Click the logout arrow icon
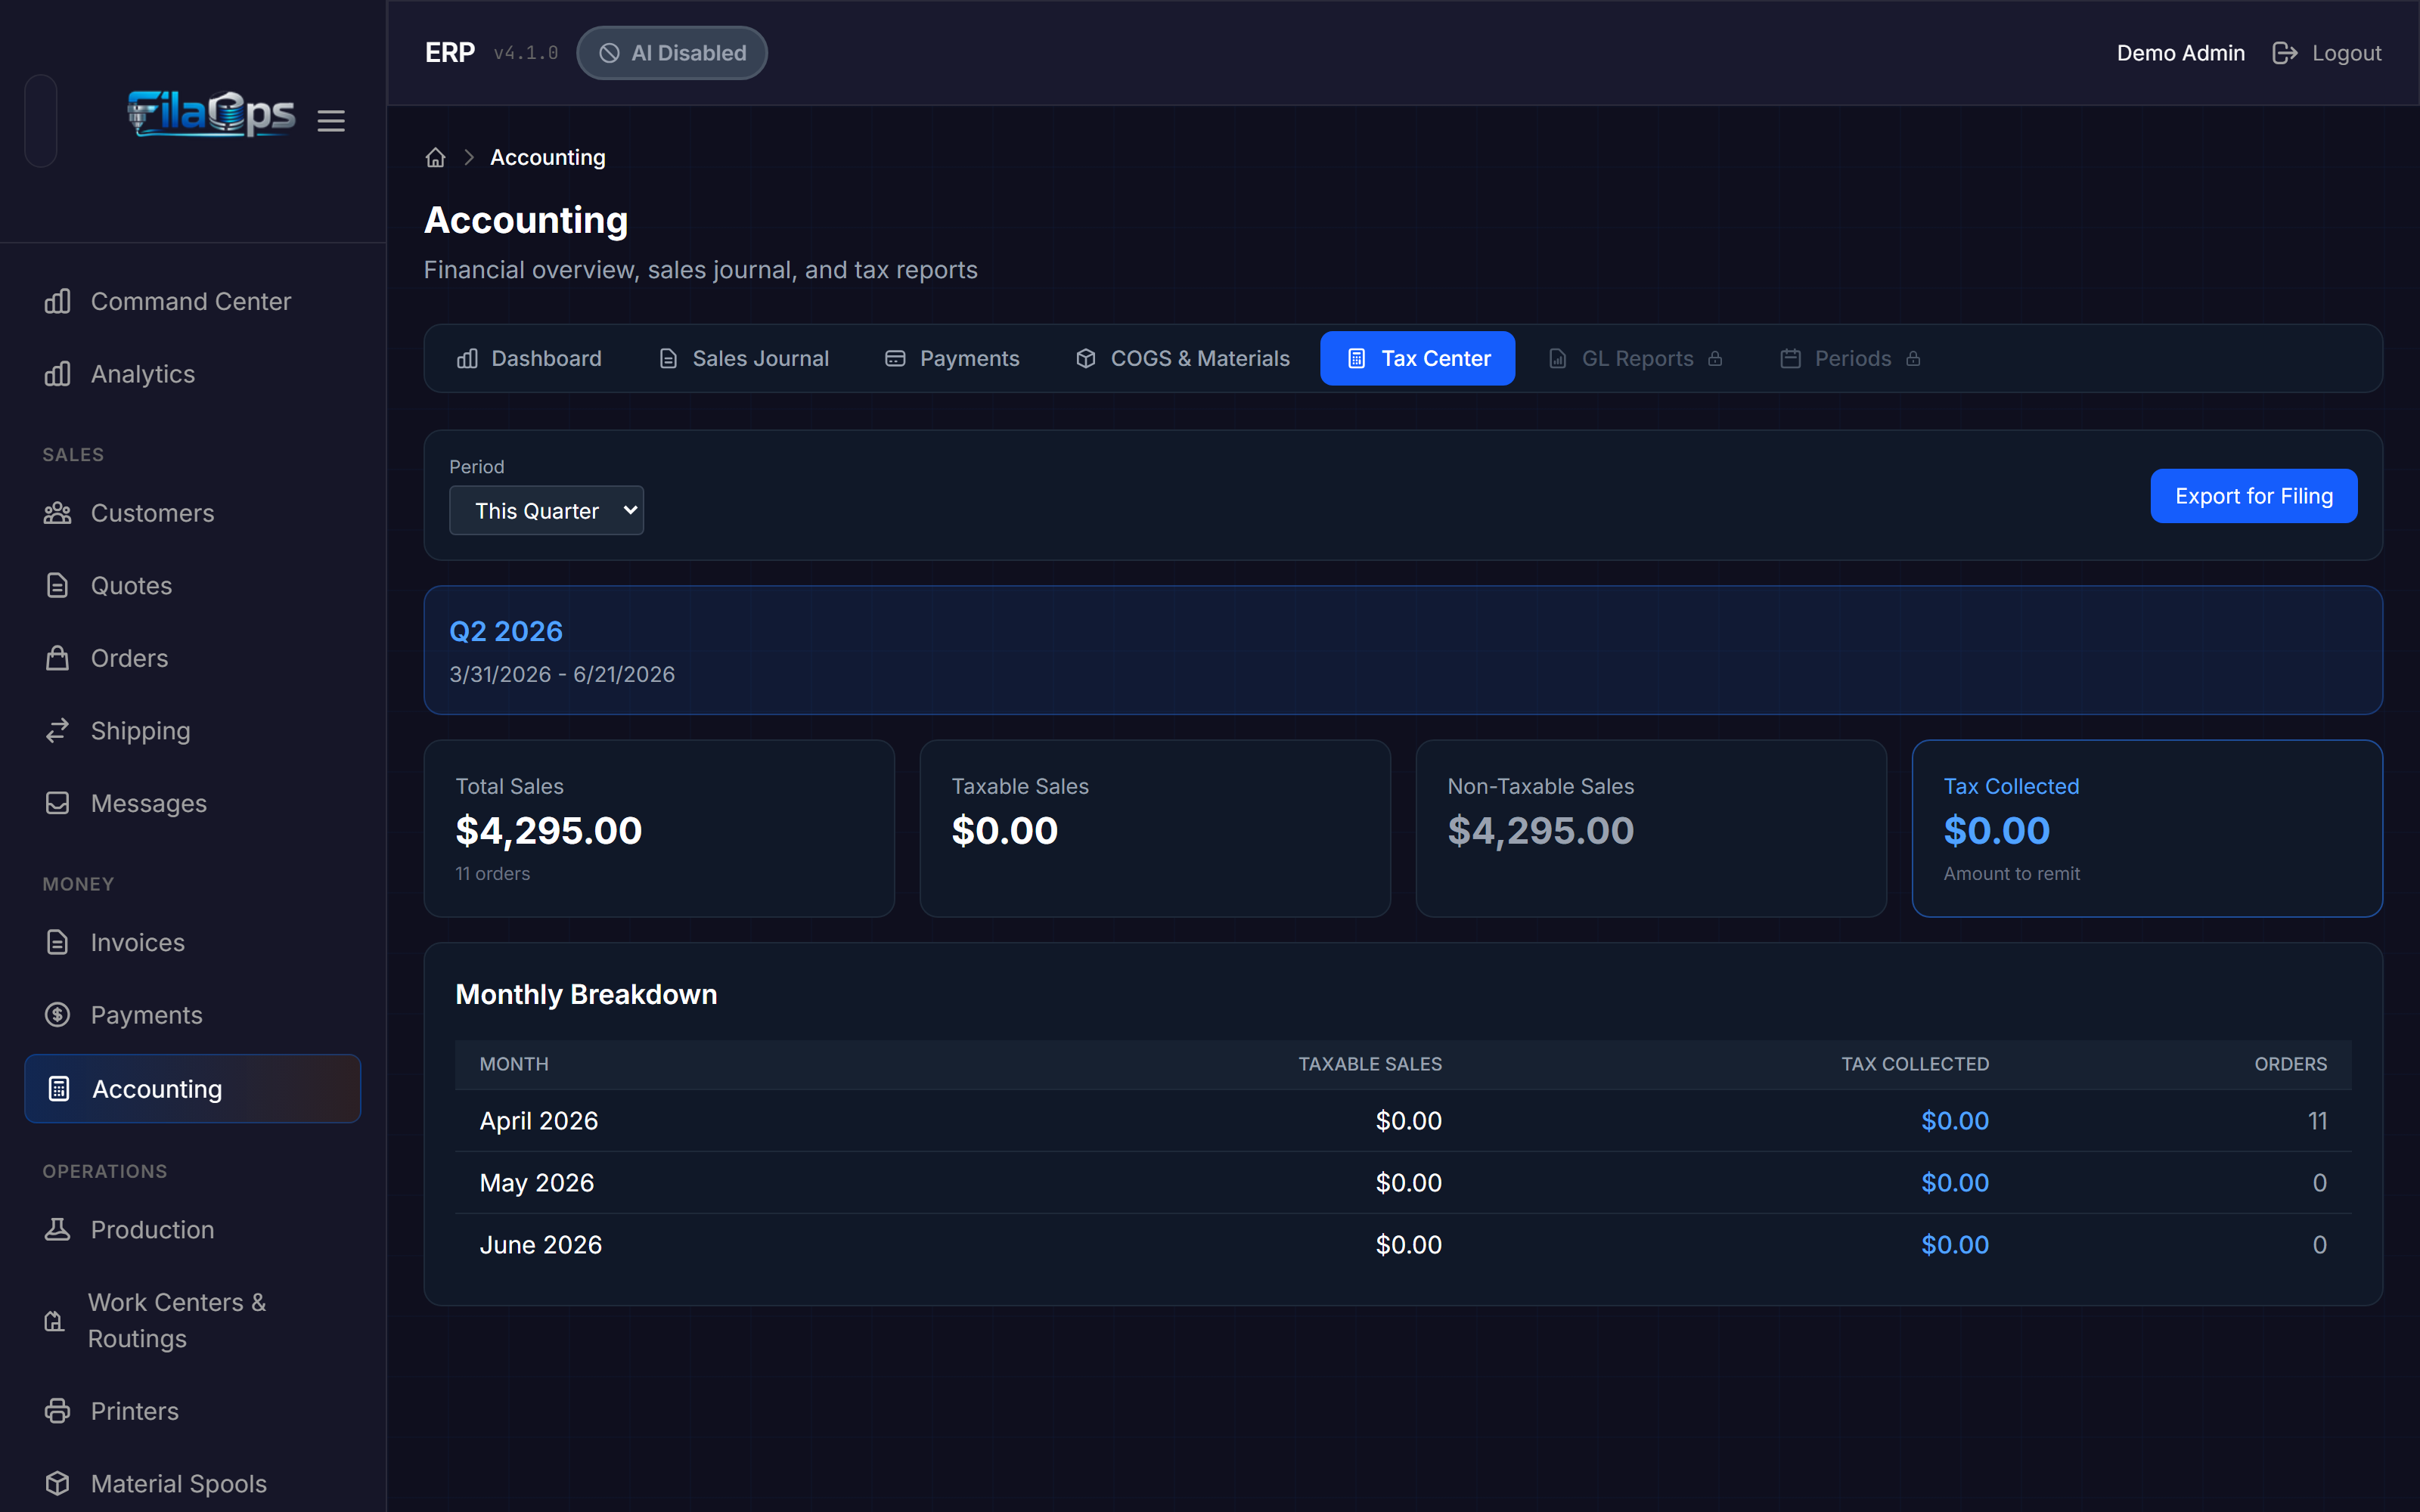The image size is (2420, 1512). point(2284,53)
